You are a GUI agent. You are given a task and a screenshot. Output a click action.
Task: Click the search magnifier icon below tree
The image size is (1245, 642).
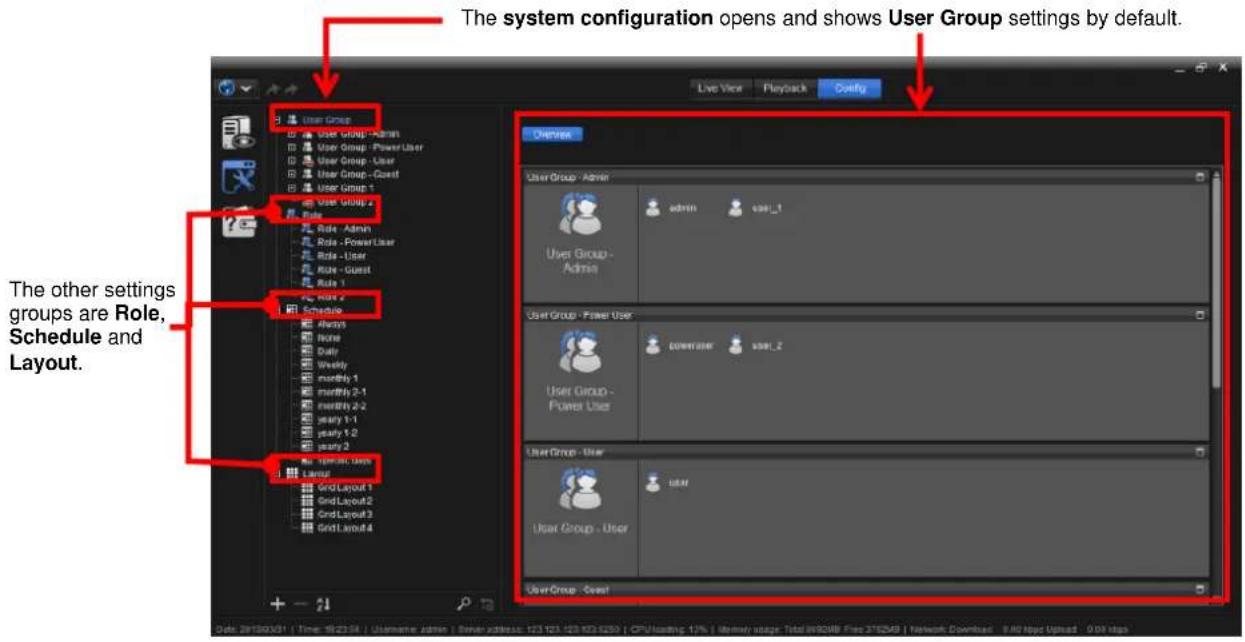464,603
